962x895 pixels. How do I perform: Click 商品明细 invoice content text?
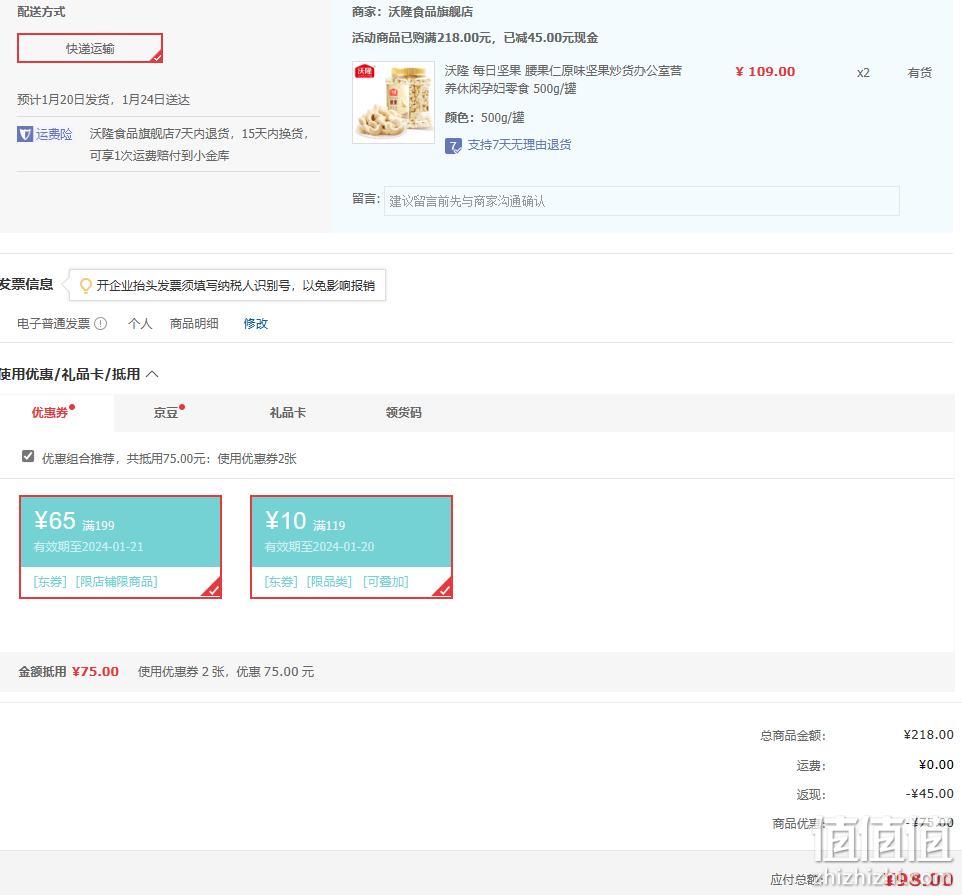194,323
